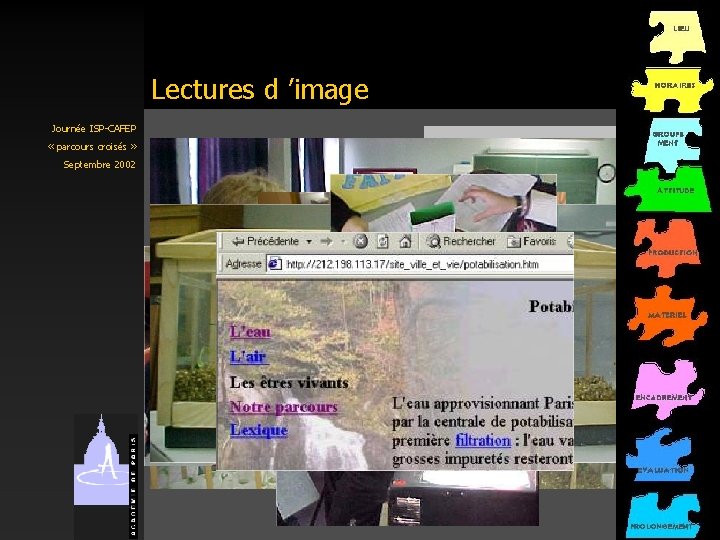
Task: Open the Favoris toolbar button
Action: tap(531, 241)
